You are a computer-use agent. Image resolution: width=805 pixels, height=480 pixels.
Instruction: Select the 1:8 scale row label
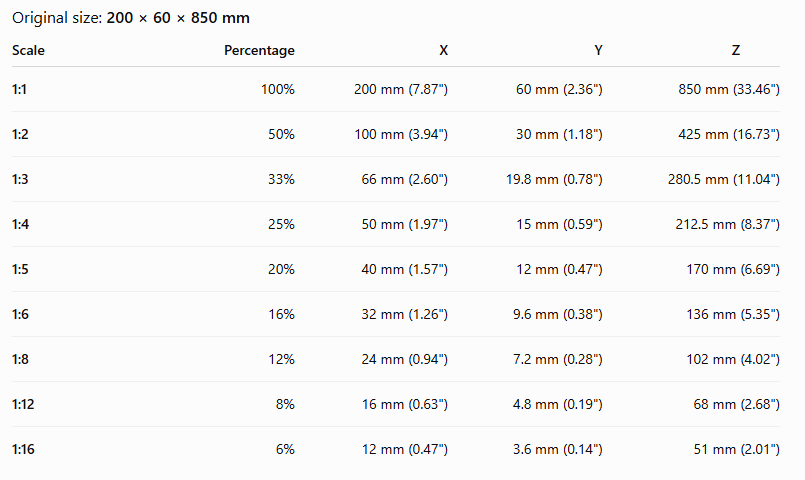point(20,359)
